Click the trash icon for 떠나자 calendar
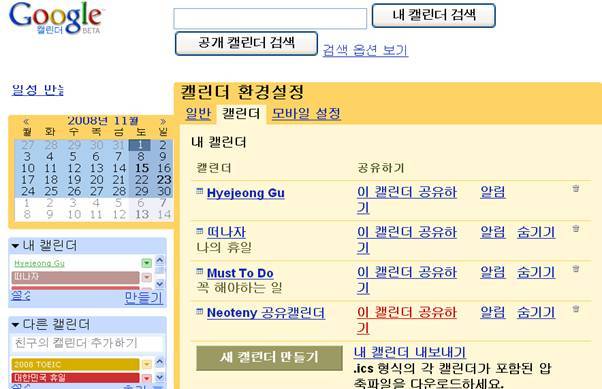The image size is (602, 389). (x=576, y=228)
